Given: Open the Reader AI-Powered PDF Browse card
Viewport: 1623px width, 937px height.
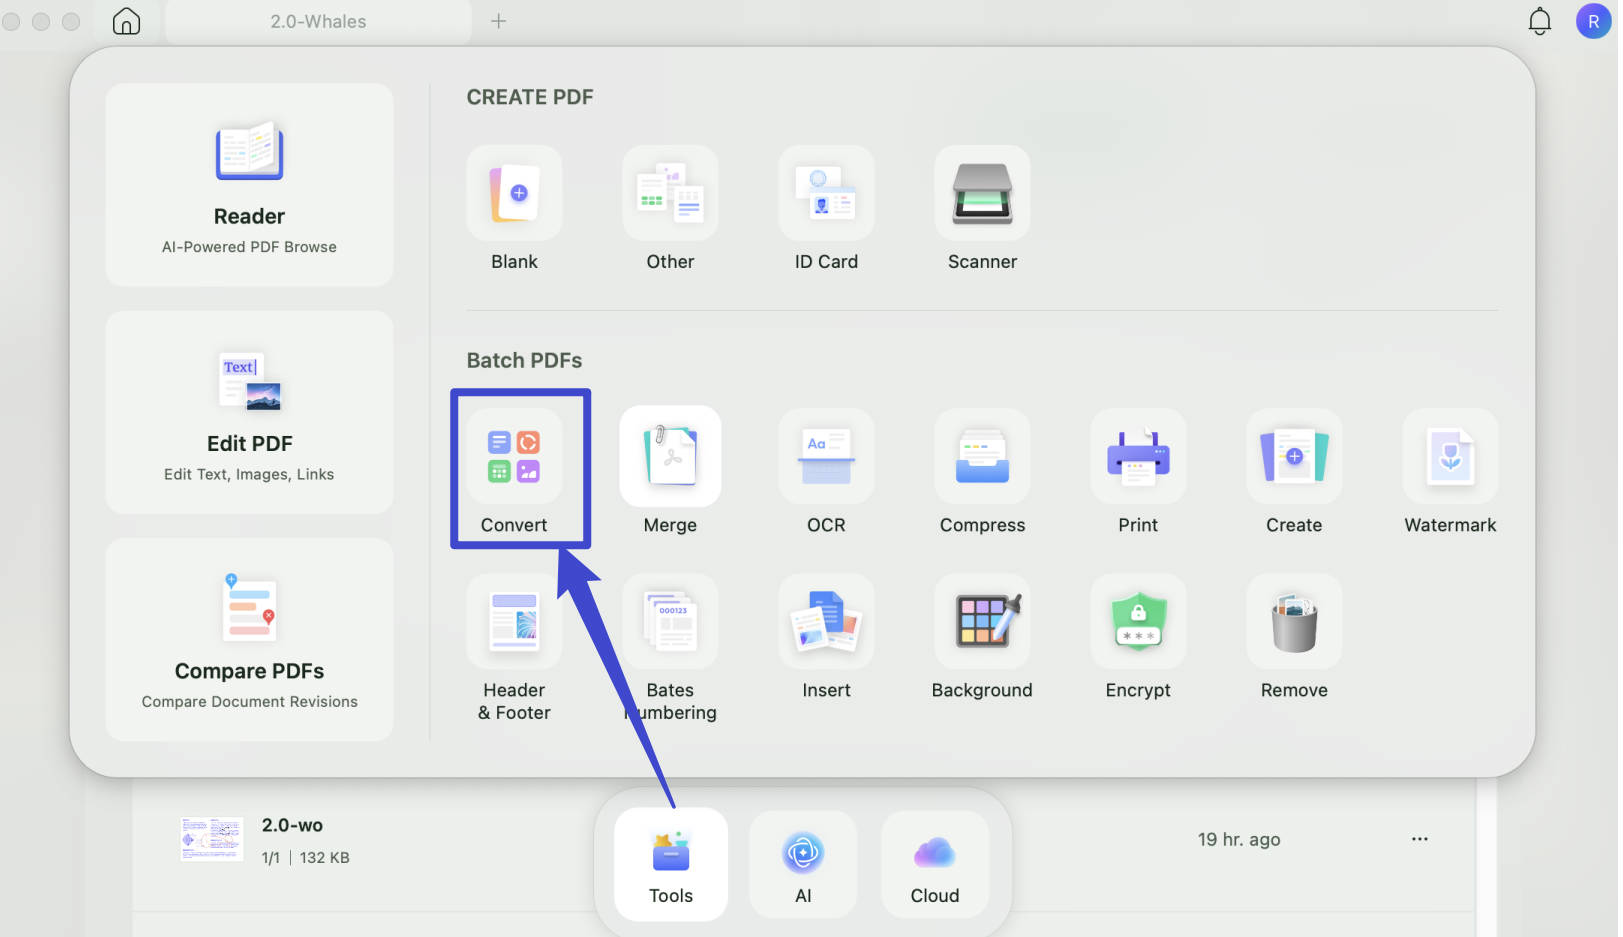Looking at the screenshot, I should click(x=249, y=185).
